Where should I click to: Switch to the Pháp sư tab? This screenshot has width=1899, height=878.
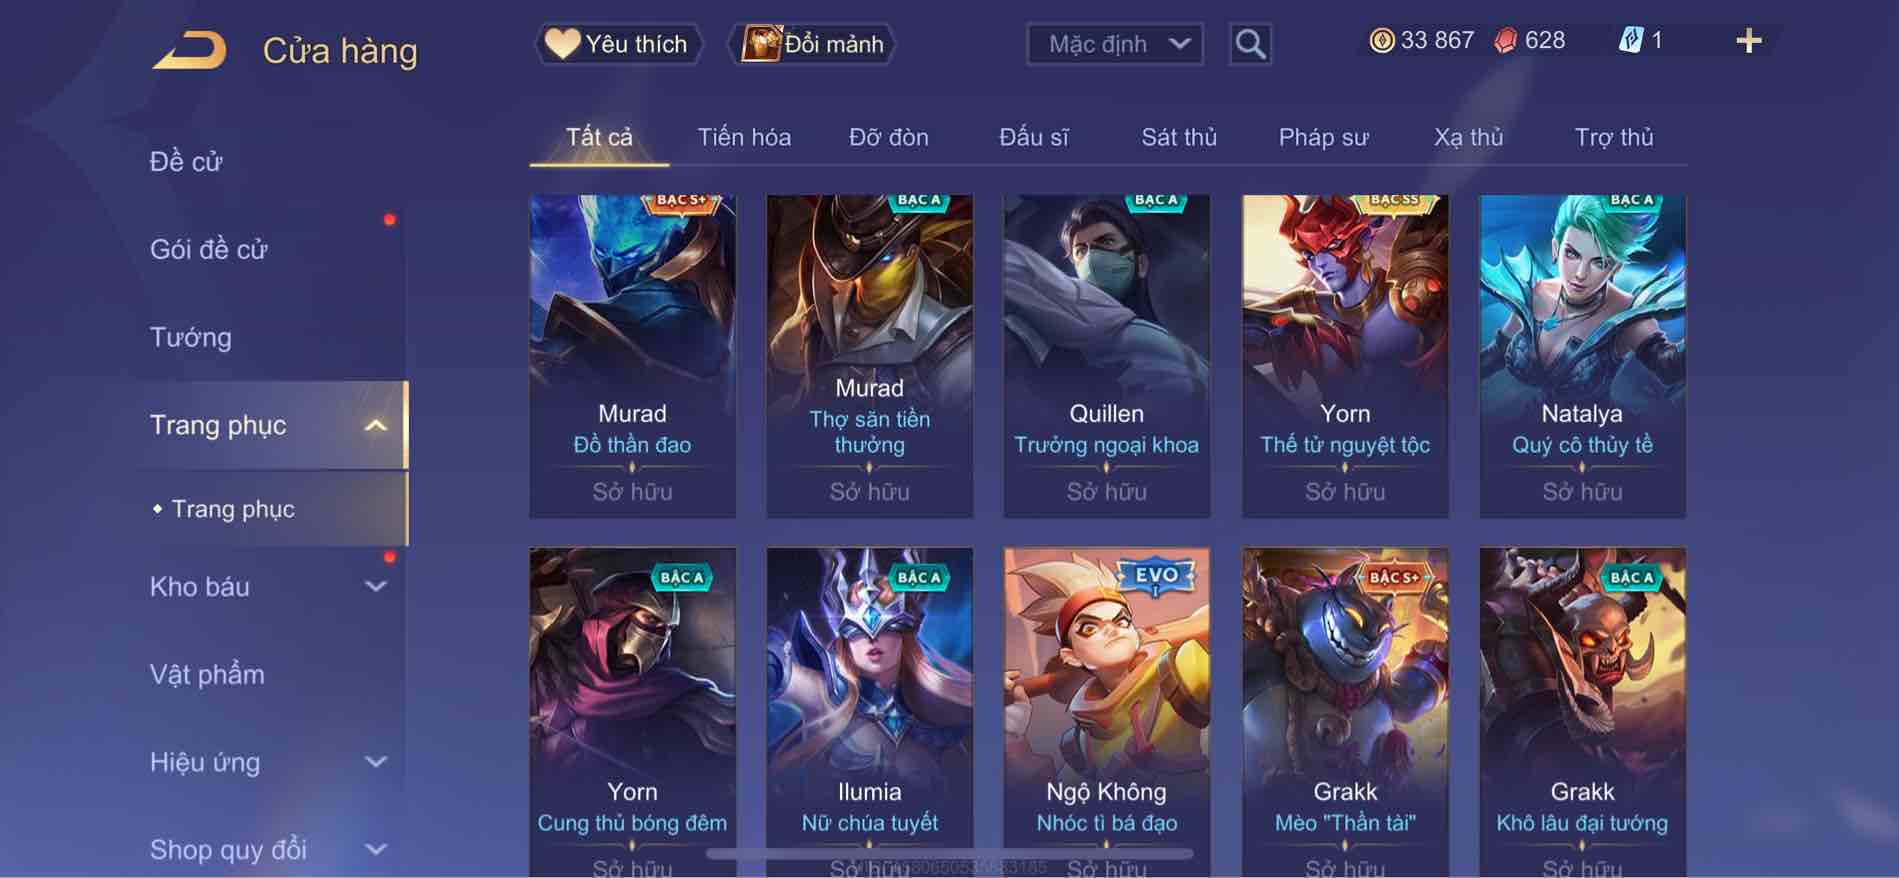1323,137
